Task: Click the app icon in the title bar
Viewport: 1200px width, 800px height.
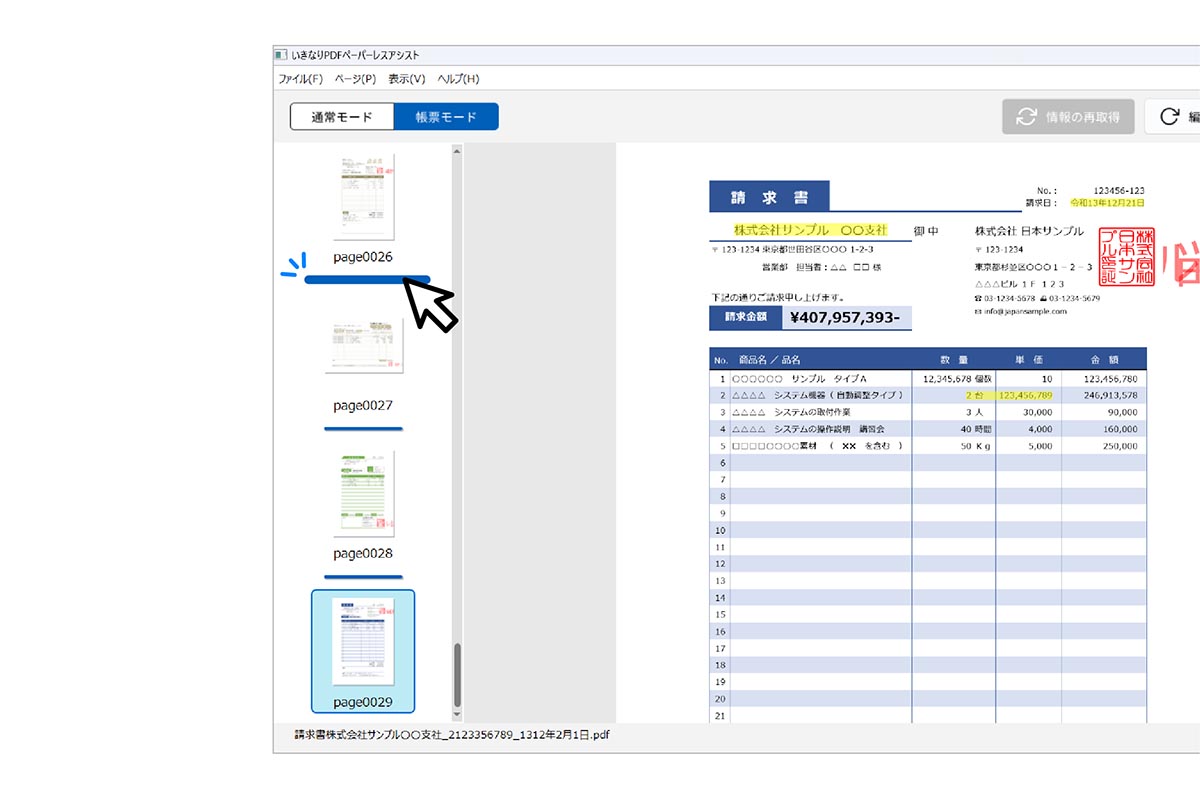Action: (281, 54)
